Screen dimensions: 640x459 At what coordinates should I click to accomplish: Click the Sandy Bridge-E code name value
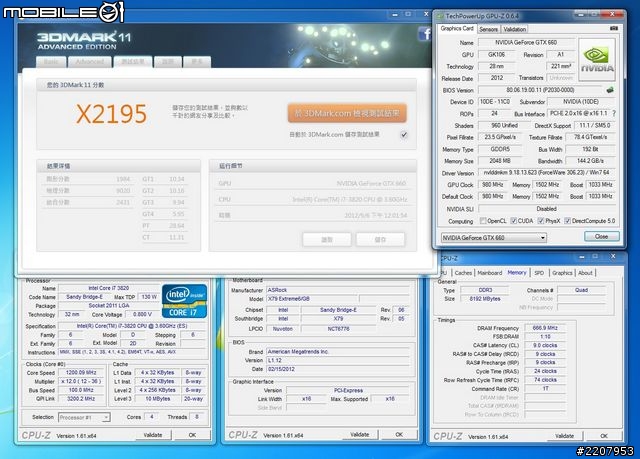pyautogui.click(x=84, y=297)
